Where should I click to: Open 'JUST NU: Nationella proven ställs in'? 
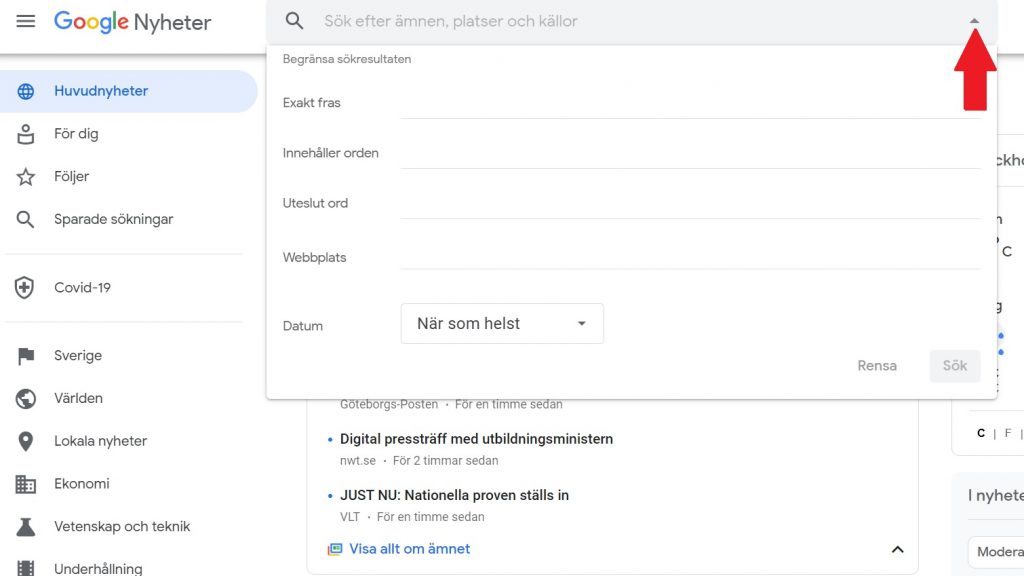pos(455,495)
